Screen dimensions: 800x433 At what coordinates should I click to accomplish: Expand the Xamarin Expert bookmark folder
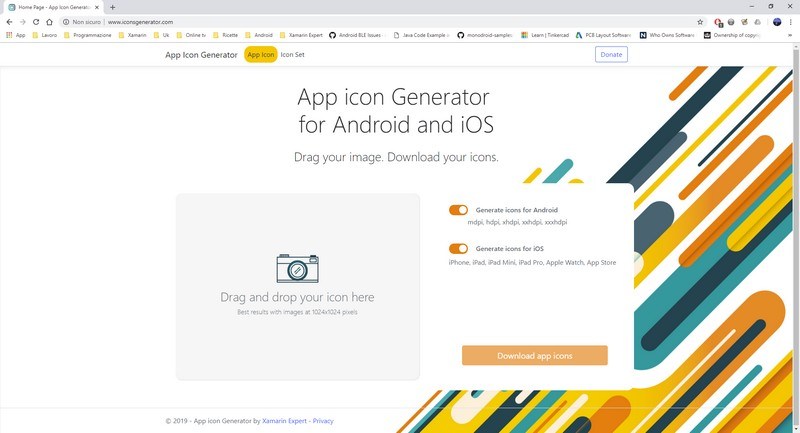[x=301, y=35]
